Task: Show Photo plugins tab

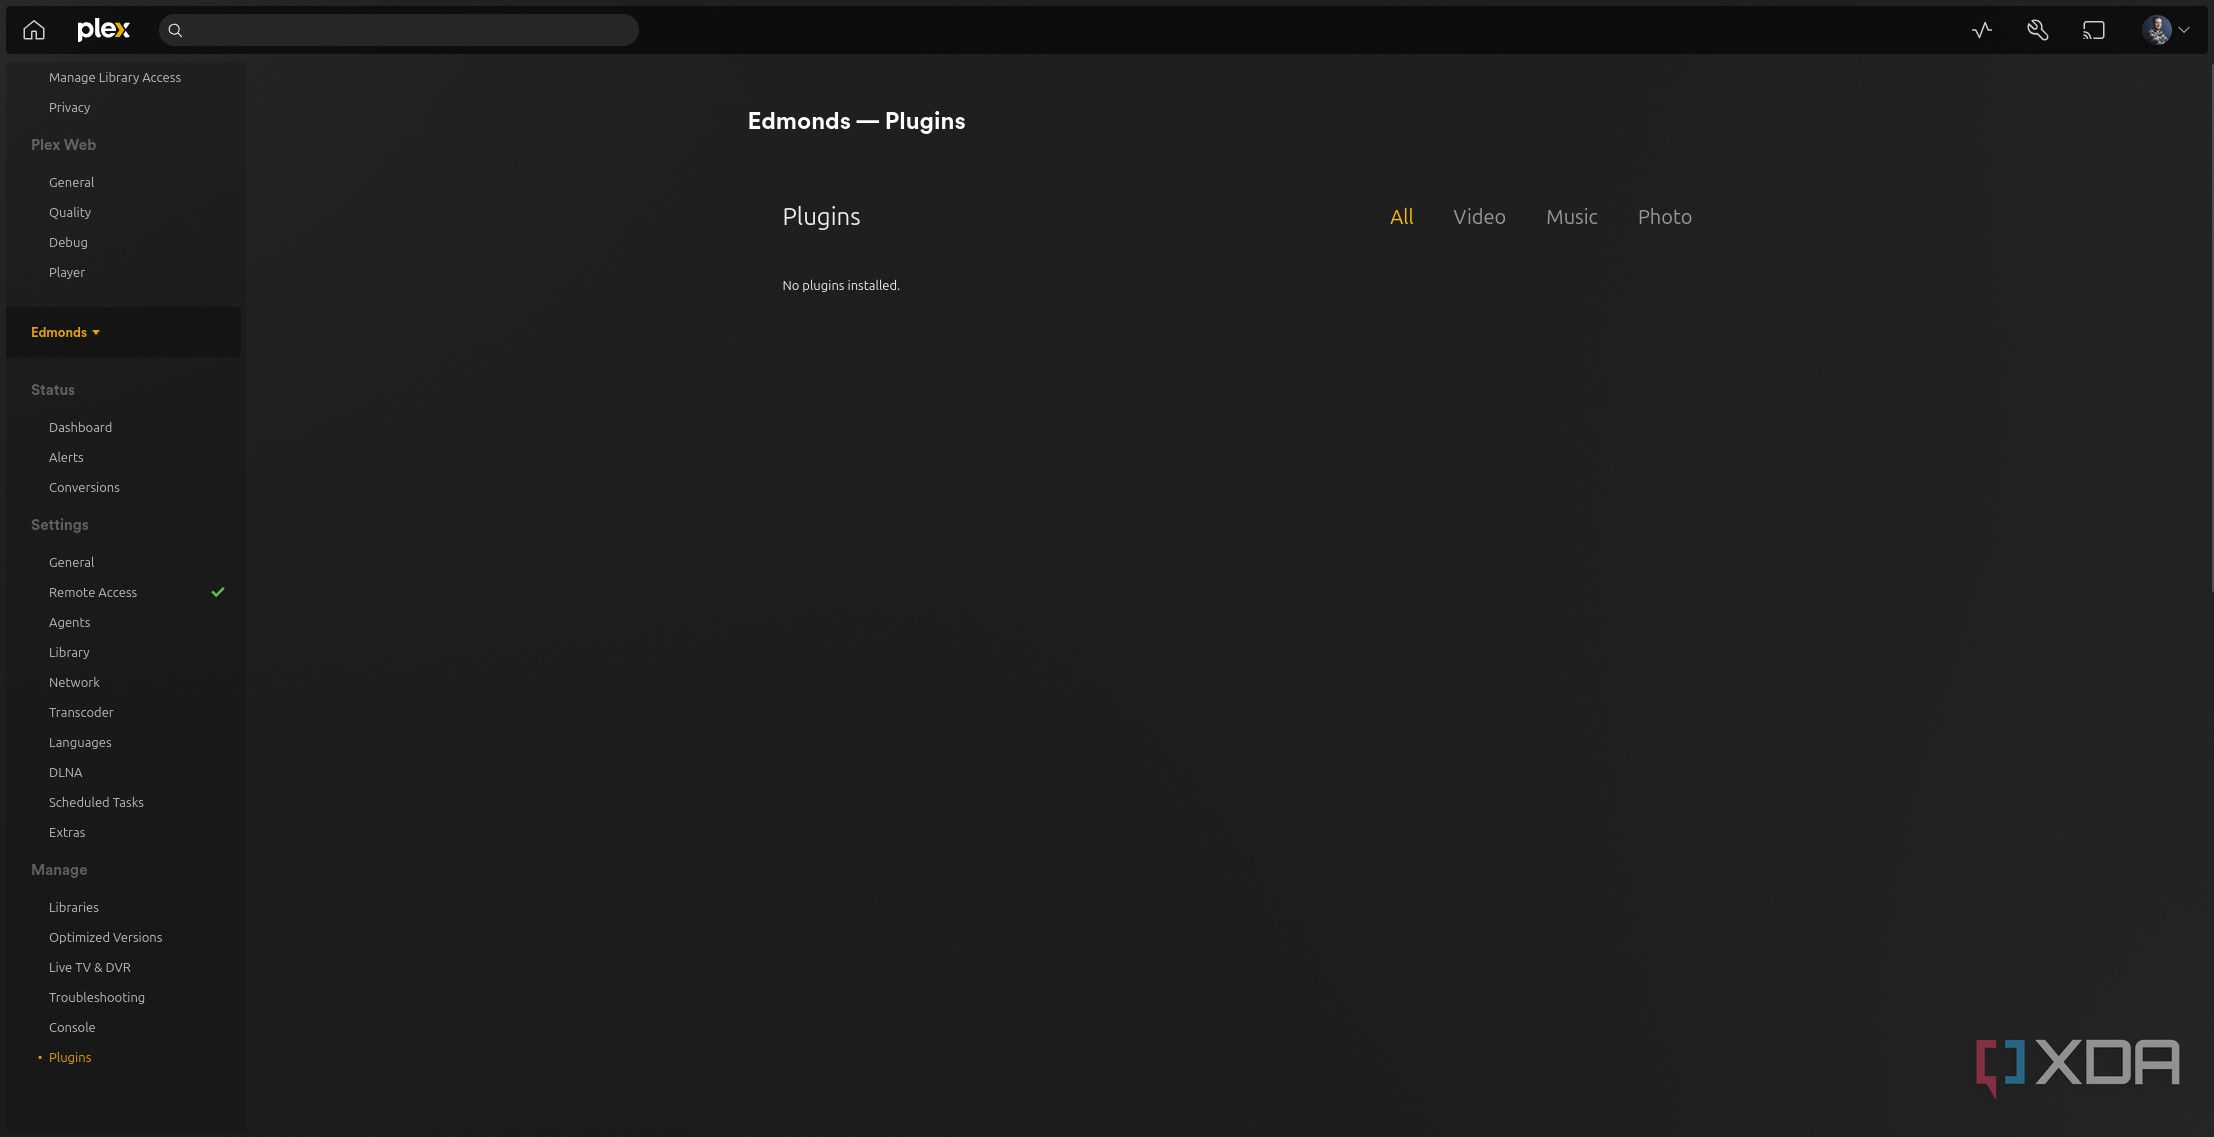Action: 1664,217
